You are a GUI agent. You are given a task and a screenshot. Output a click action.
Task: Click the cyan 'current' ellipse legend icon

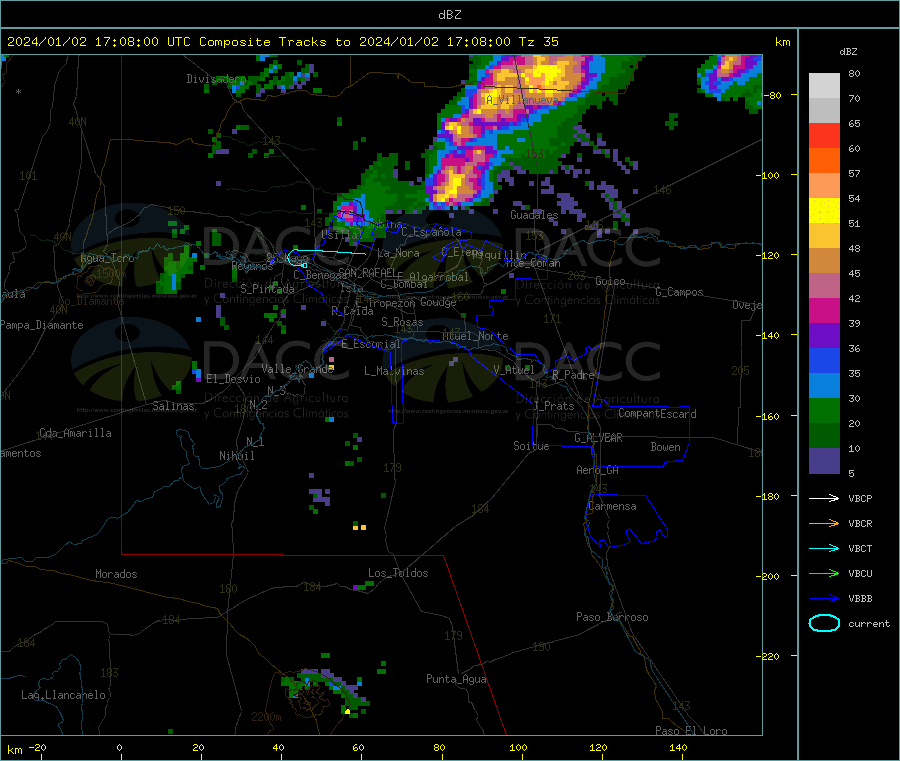[x=824, y=623]
